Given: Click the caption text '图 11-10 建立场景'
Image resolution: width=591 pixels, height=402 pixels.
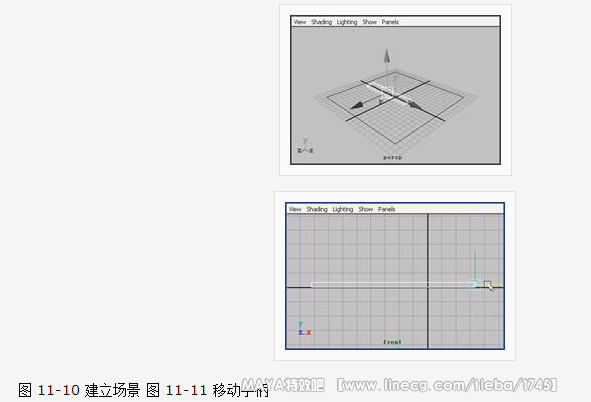Looking at the screenshot, I should (79, 390).
